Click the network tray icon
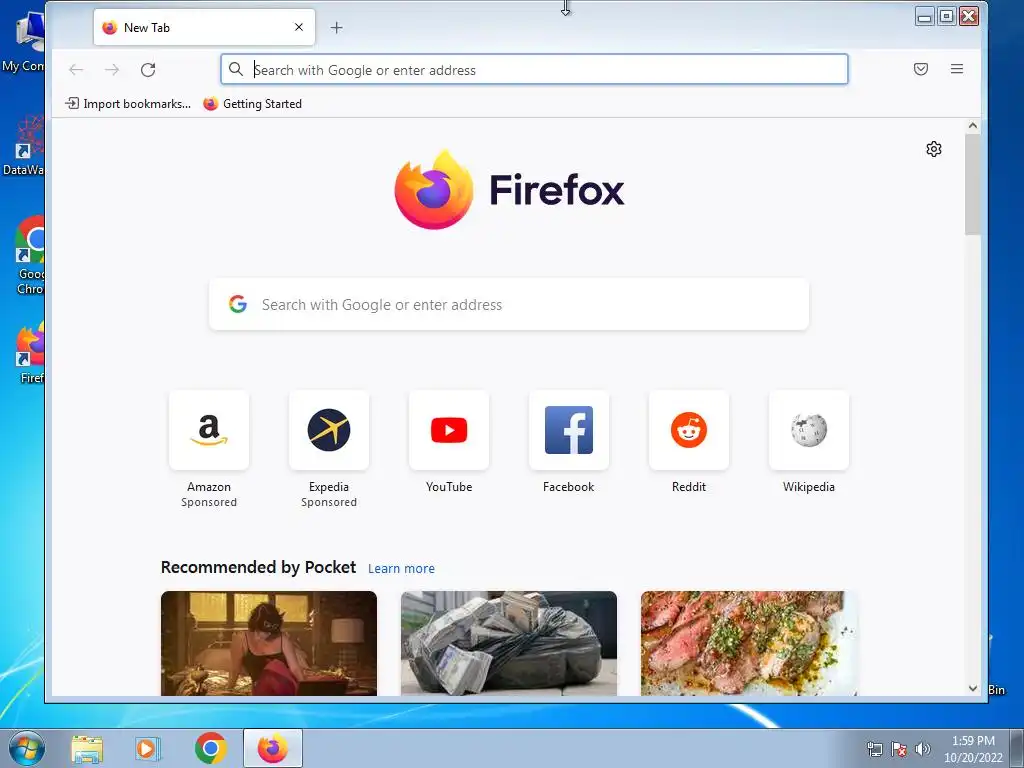The image size is (1024, 768). coord(874,749)
